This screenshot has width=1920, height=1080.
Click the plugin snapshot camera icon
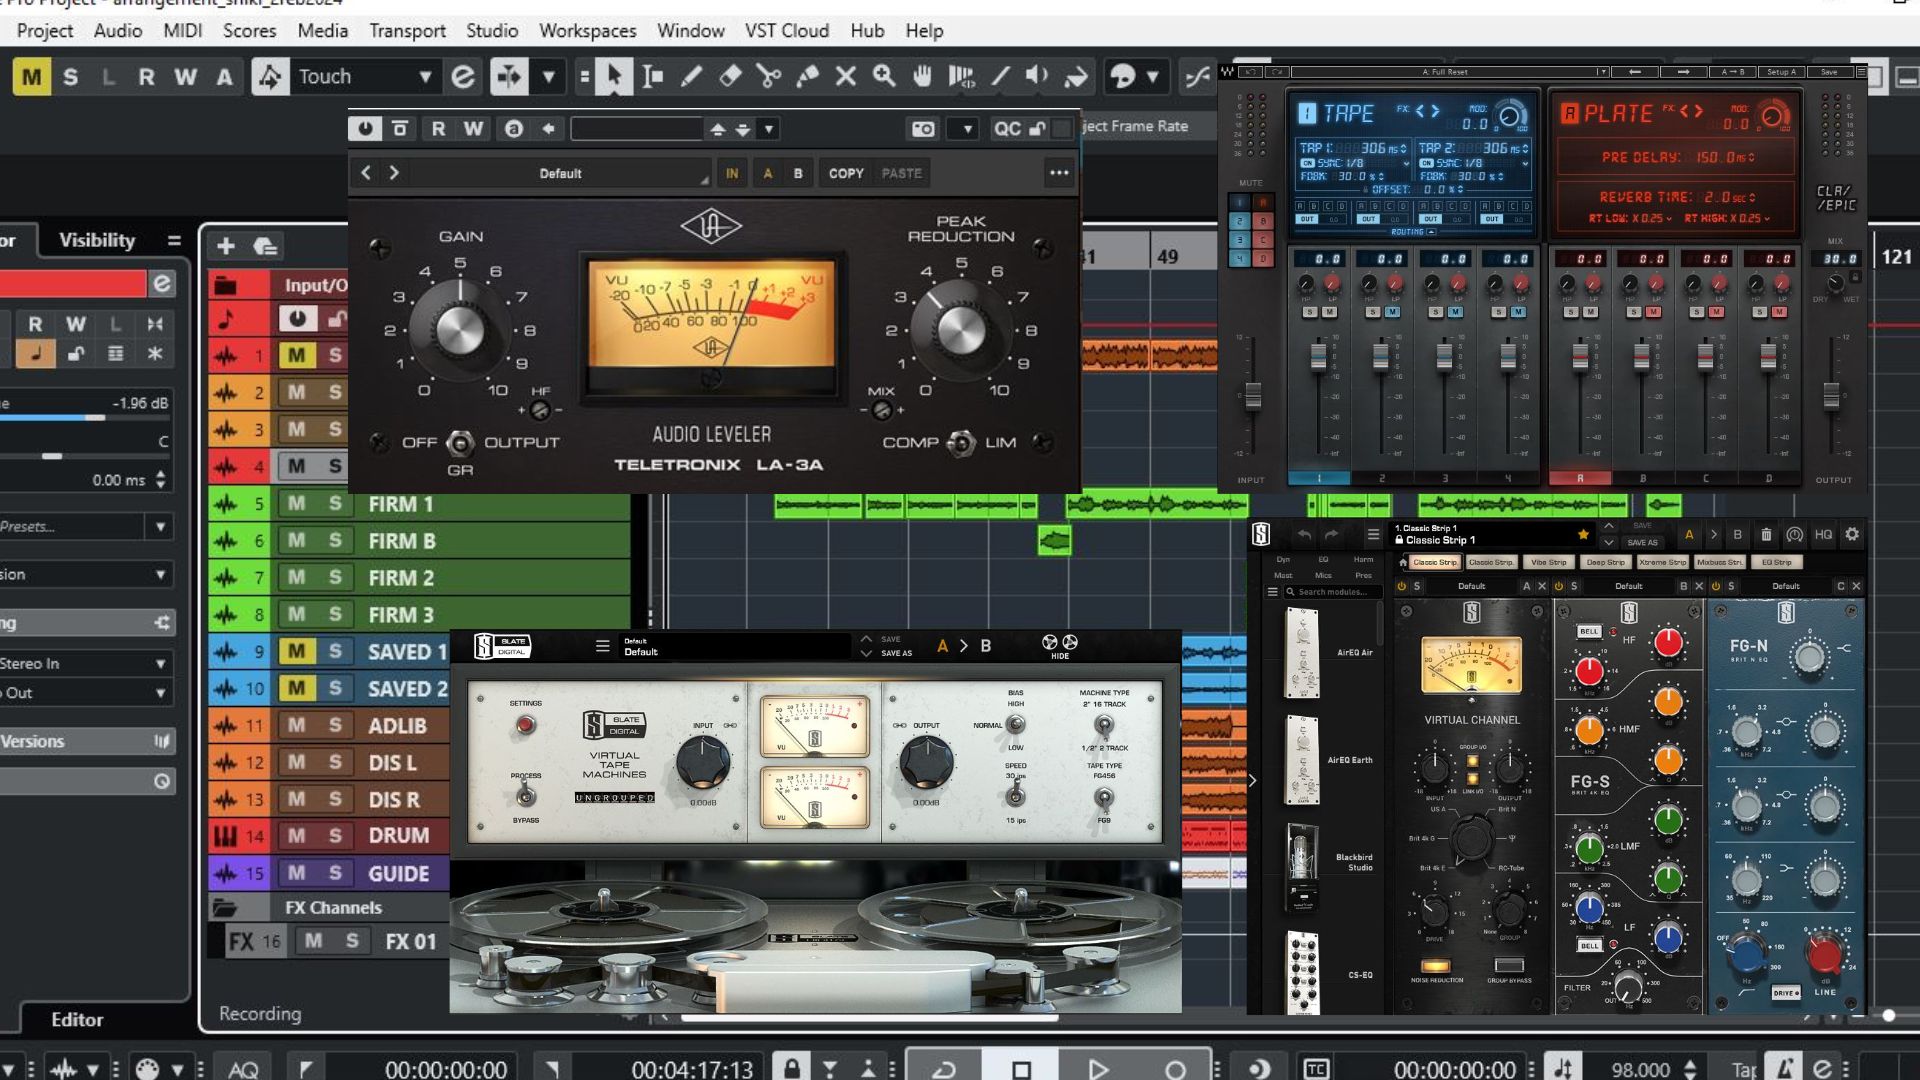[923, 129]
